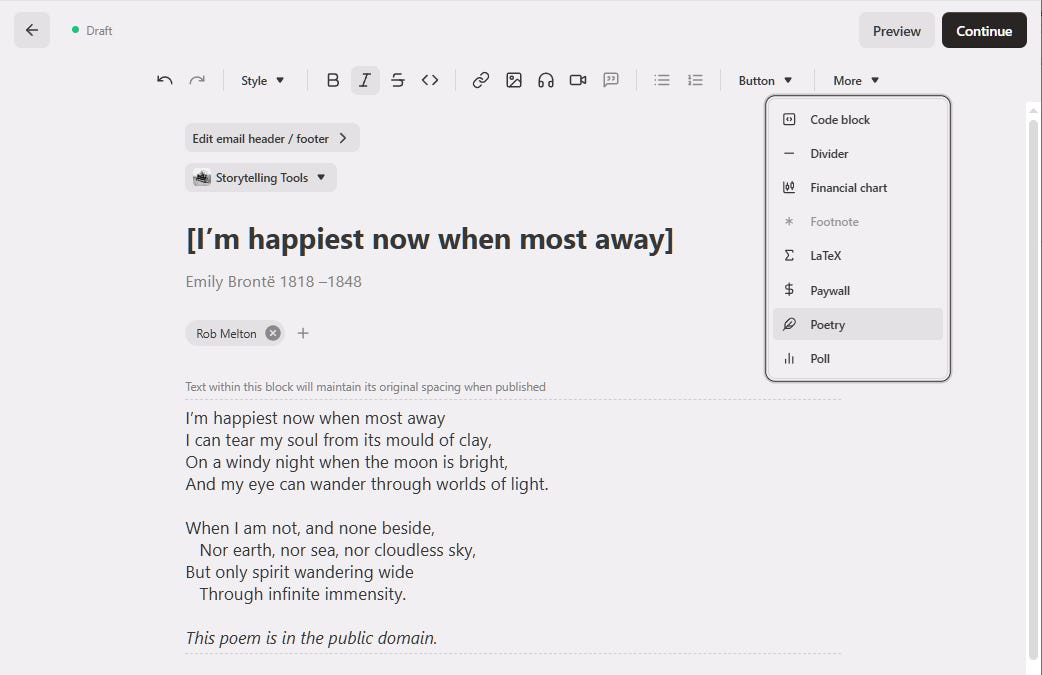Click the Footnote menu item
This screenshot has width=1042, height=675.
click(857, 222)
